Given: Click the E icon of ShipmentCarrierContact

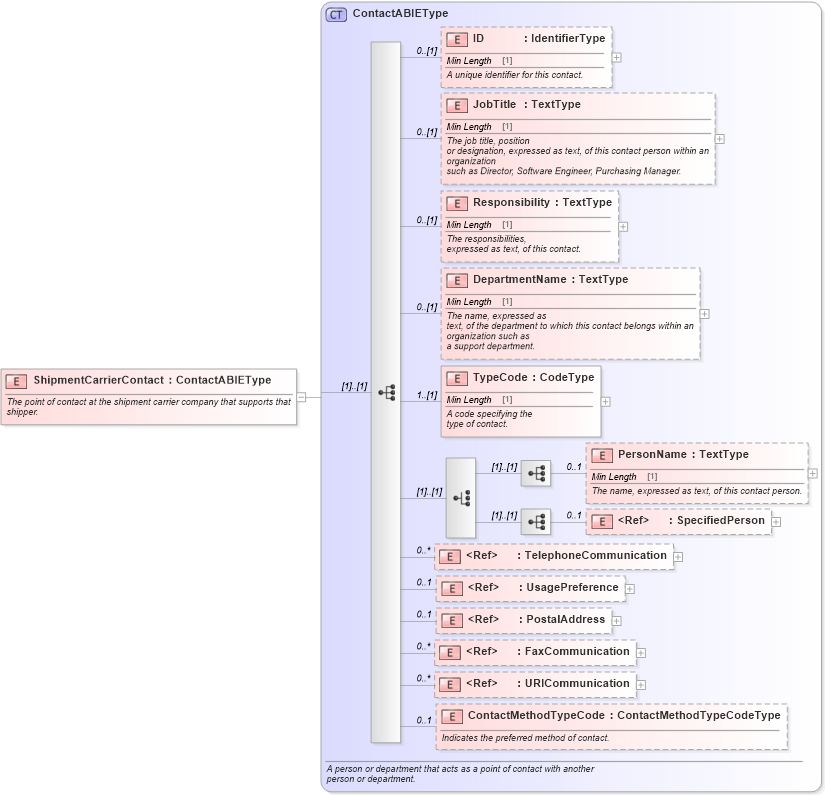Looking at the screenshot, I should [16, 381].
